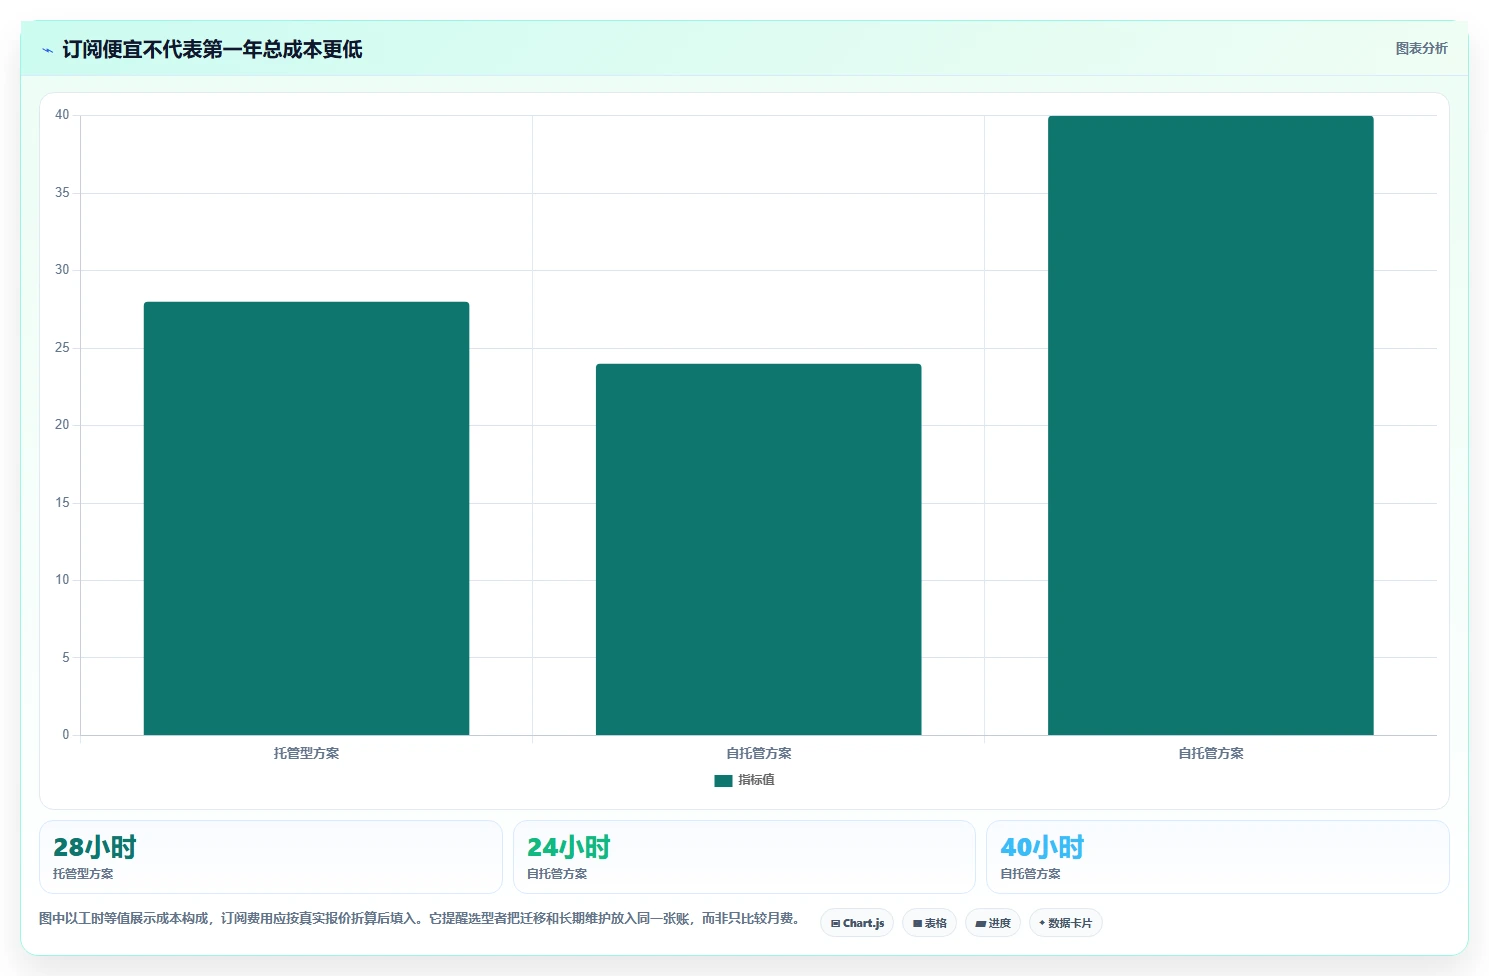Screen dimensions: 1489x976
Task: Click the blue icon beside the chart title
Action: click(47, 50)
